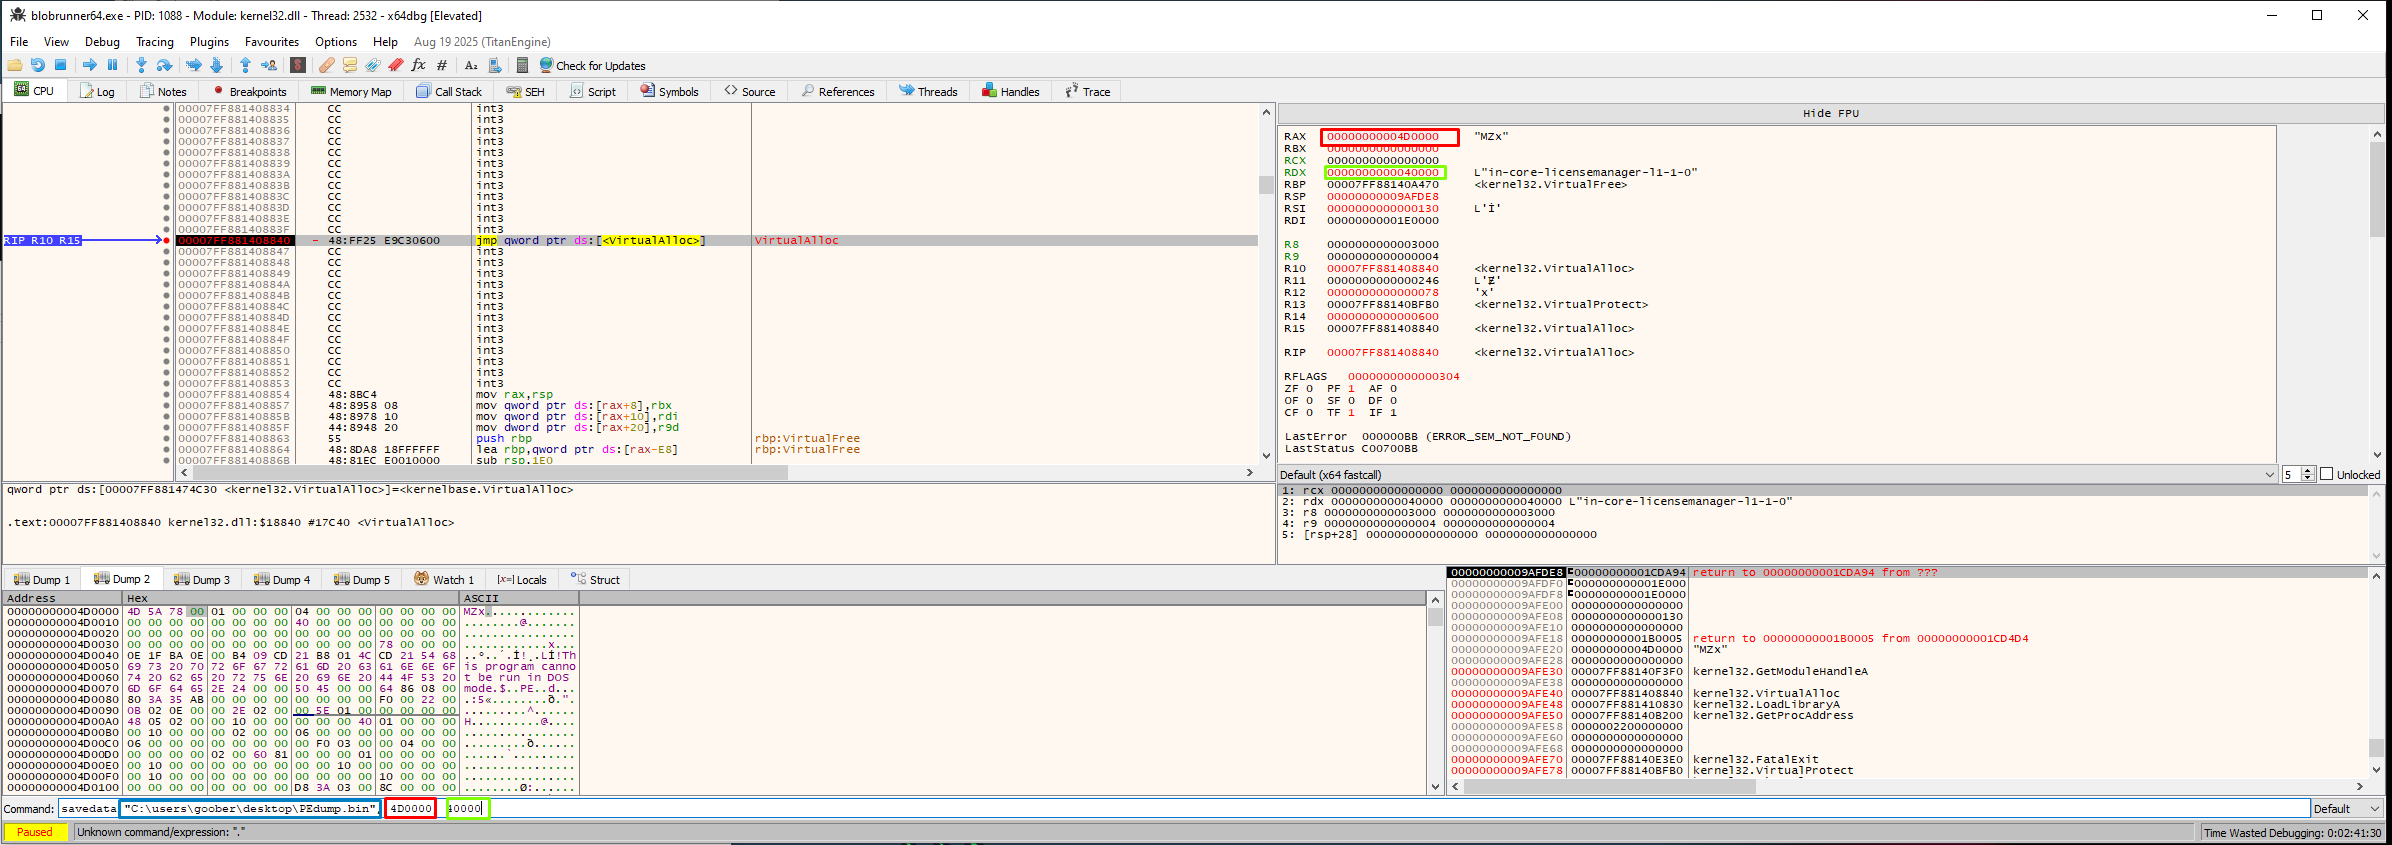This screenshot has height=845, width=2392.
Task: Open the Default (x64 fastcall) calling convention dropdown
Action: (1778, 474)
